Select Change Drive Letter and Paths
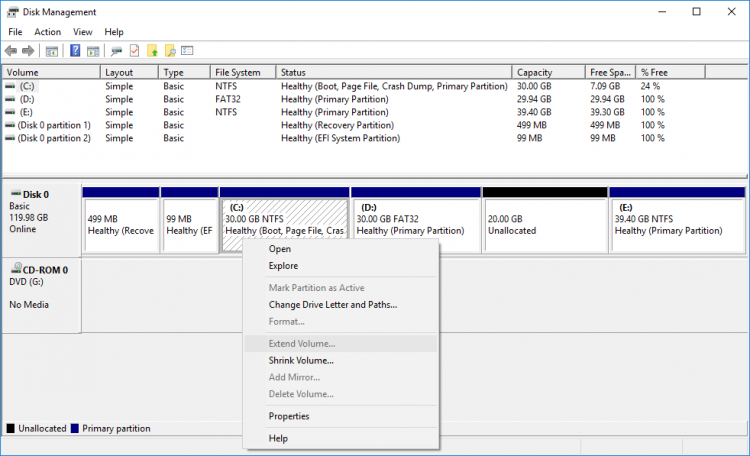Image resolution: width=750 pixels, height=456 pixels. (x=341, y=305)
